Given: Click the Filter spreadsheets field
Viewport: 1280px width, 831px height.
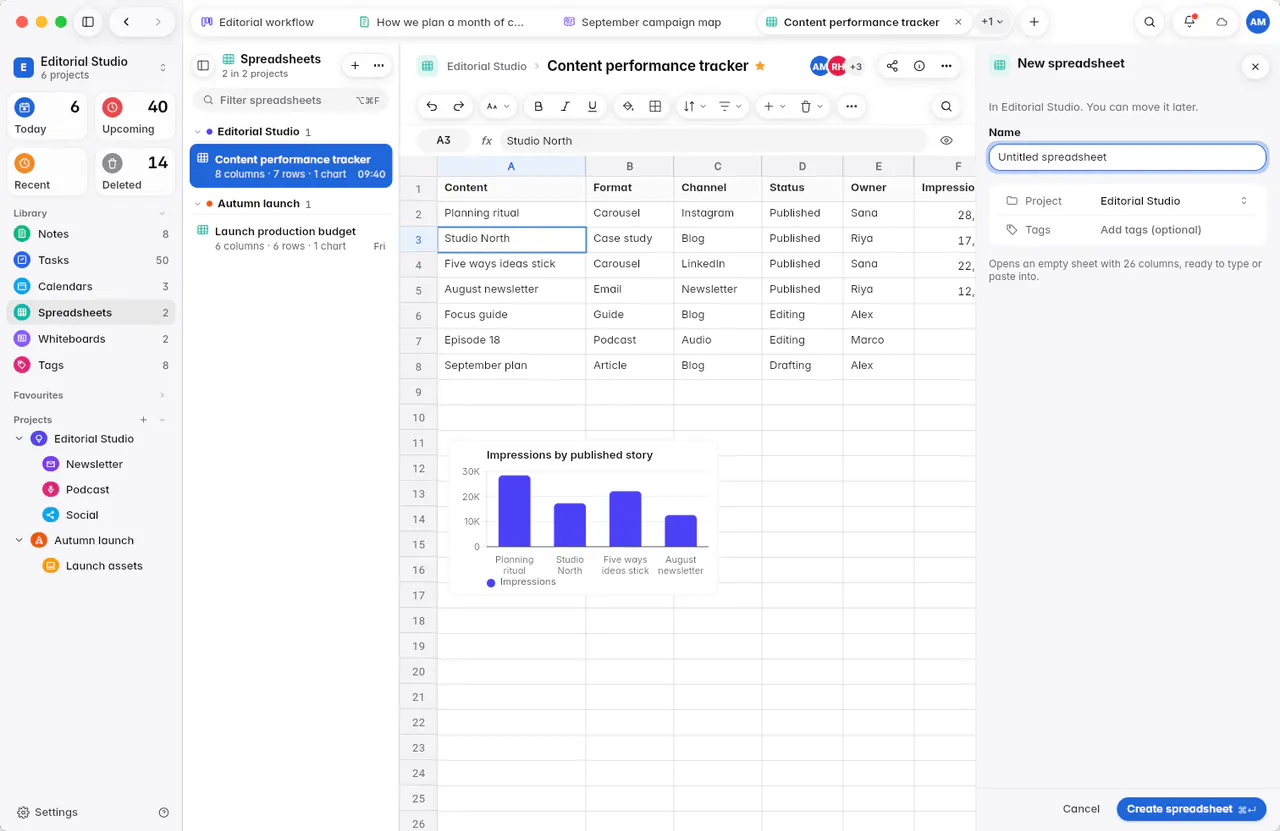Looking at the screenshot, I should (290, 100).
